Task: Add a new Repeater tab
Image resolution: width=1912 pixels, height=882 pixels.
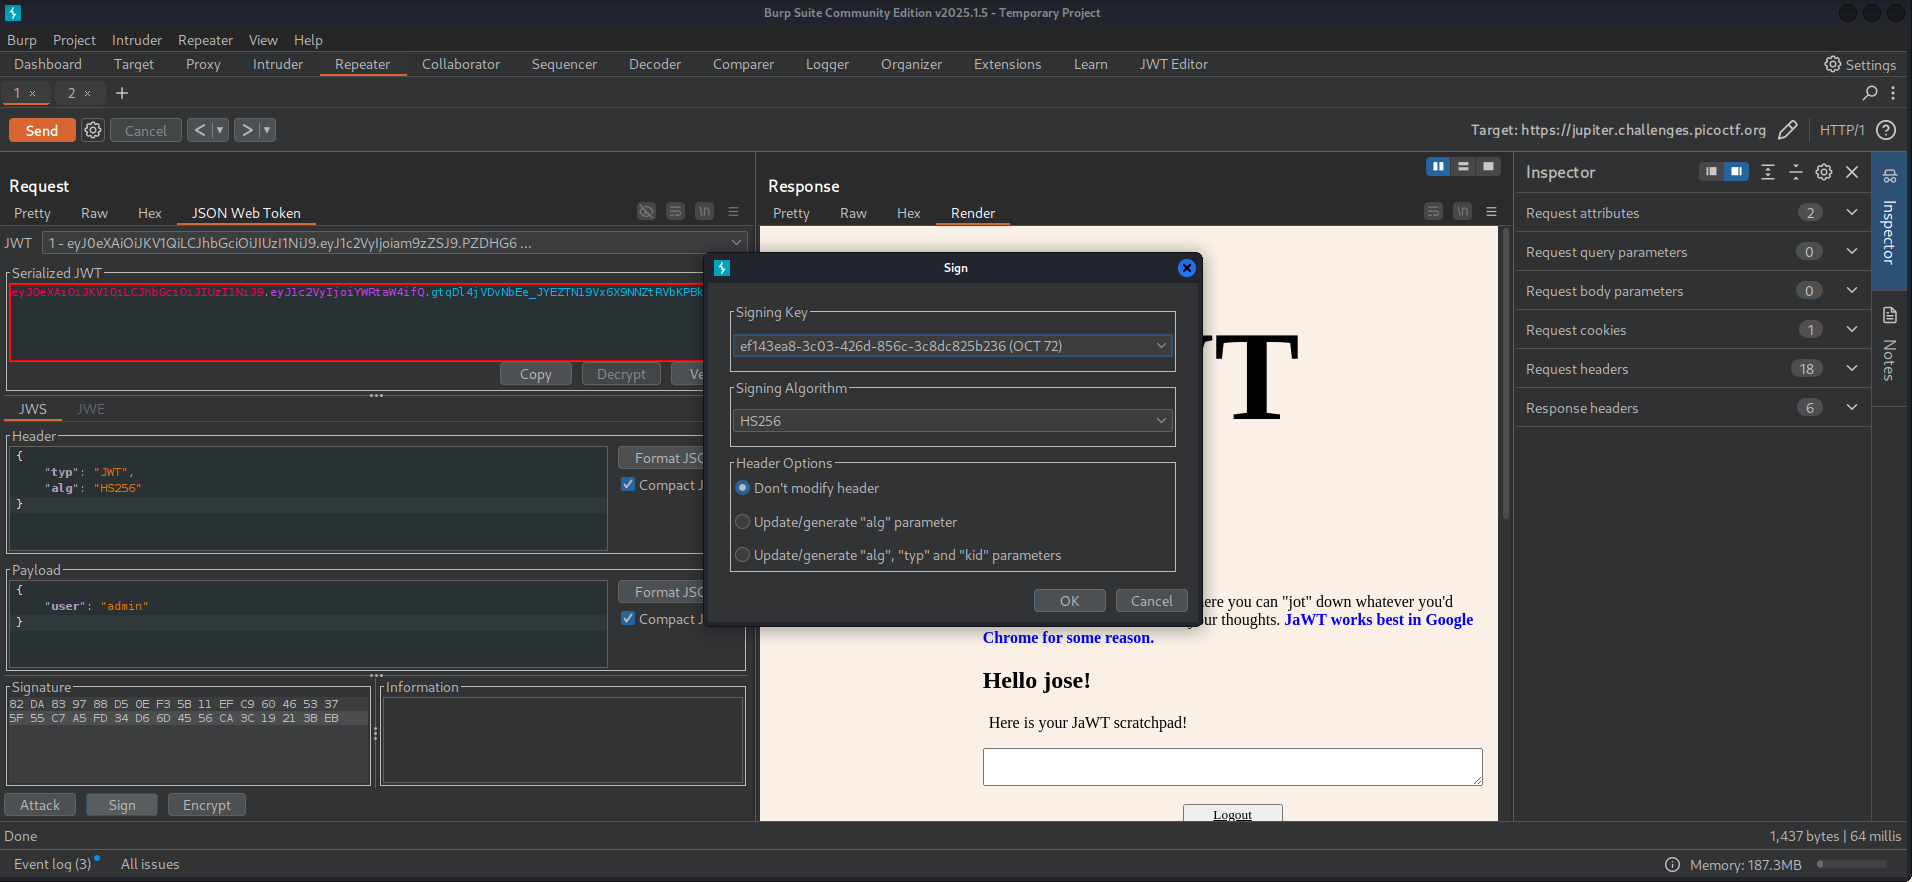Action: click(122, 93)
